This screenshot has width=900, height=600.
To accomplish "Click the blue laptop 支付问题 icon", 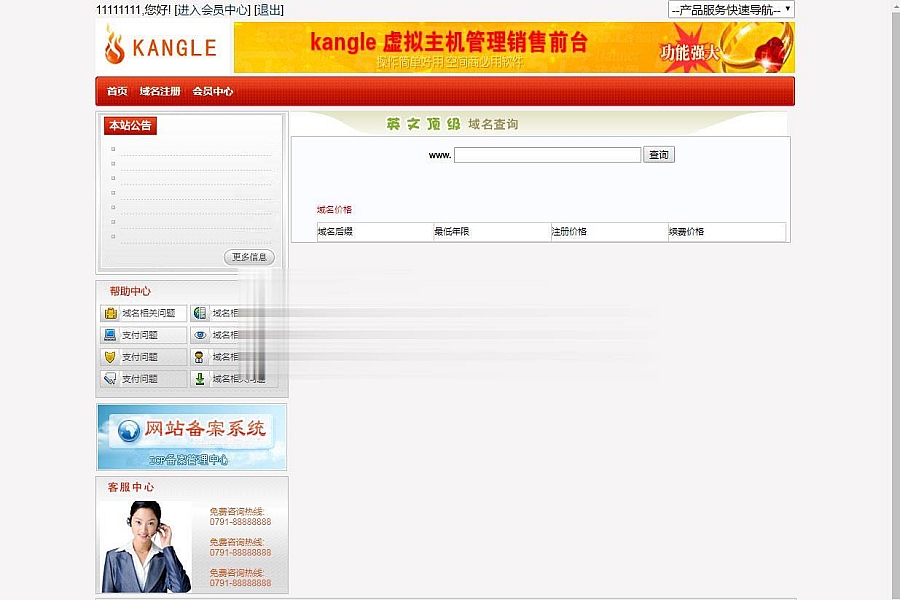I will 110,335.
